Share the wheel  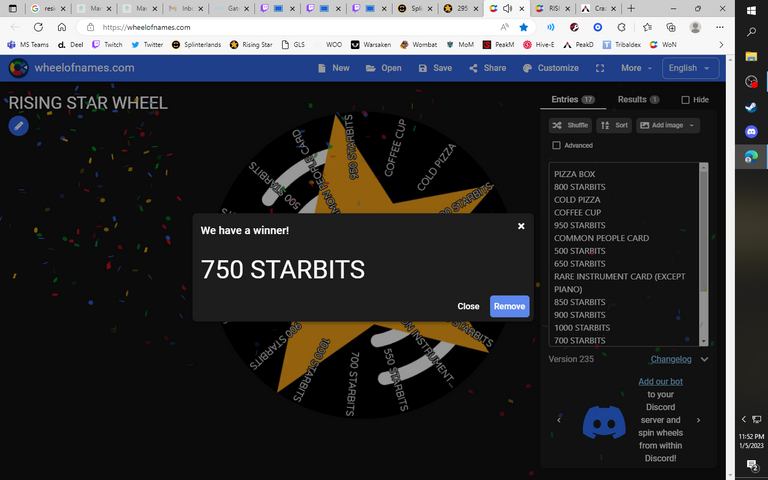coord(488,68)
